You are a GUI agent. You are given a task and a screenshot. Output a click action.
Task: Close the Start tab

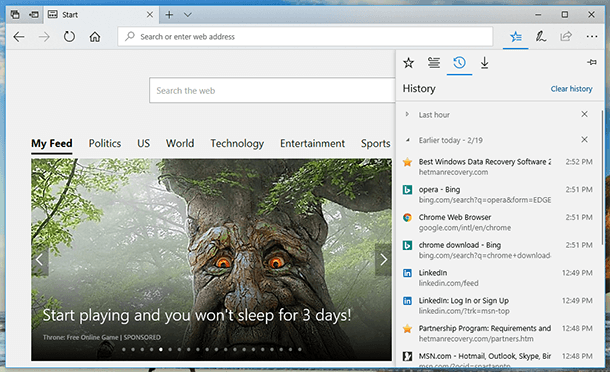click(150, 15)
